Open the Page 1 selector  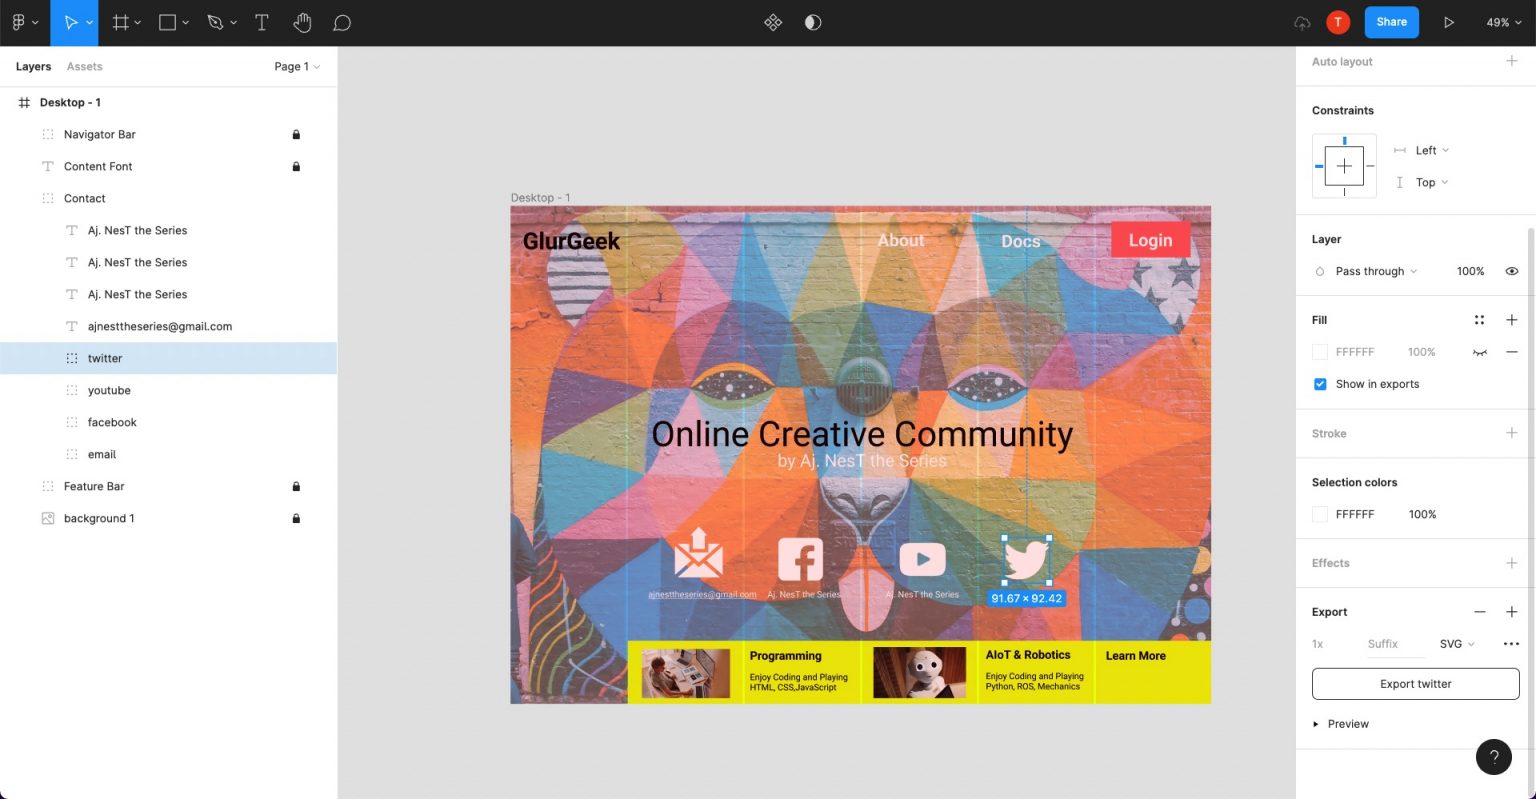coord(297,66)
